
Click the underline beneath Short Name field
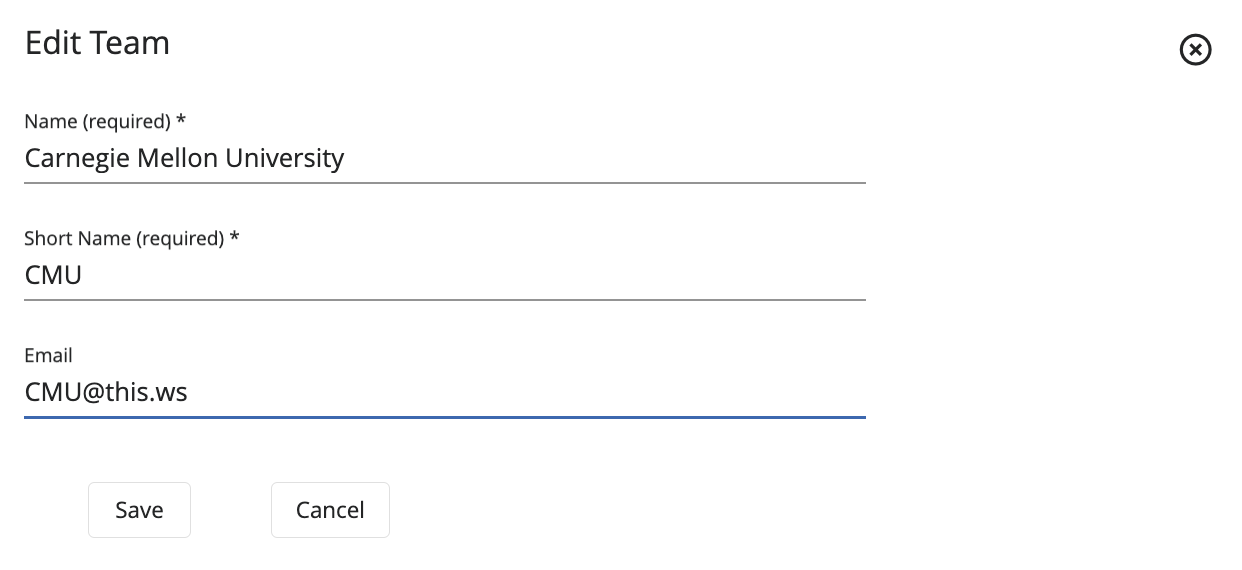click(445, 299)
